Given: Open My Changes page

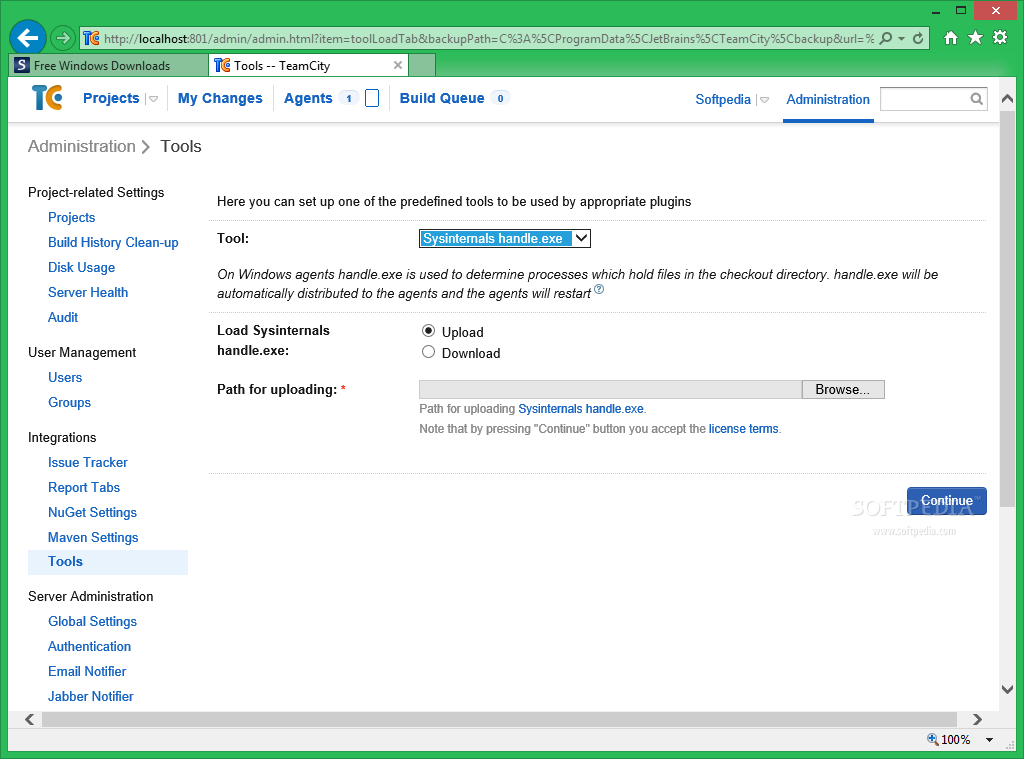Looking at the screenshot, I should pos(220,98).
